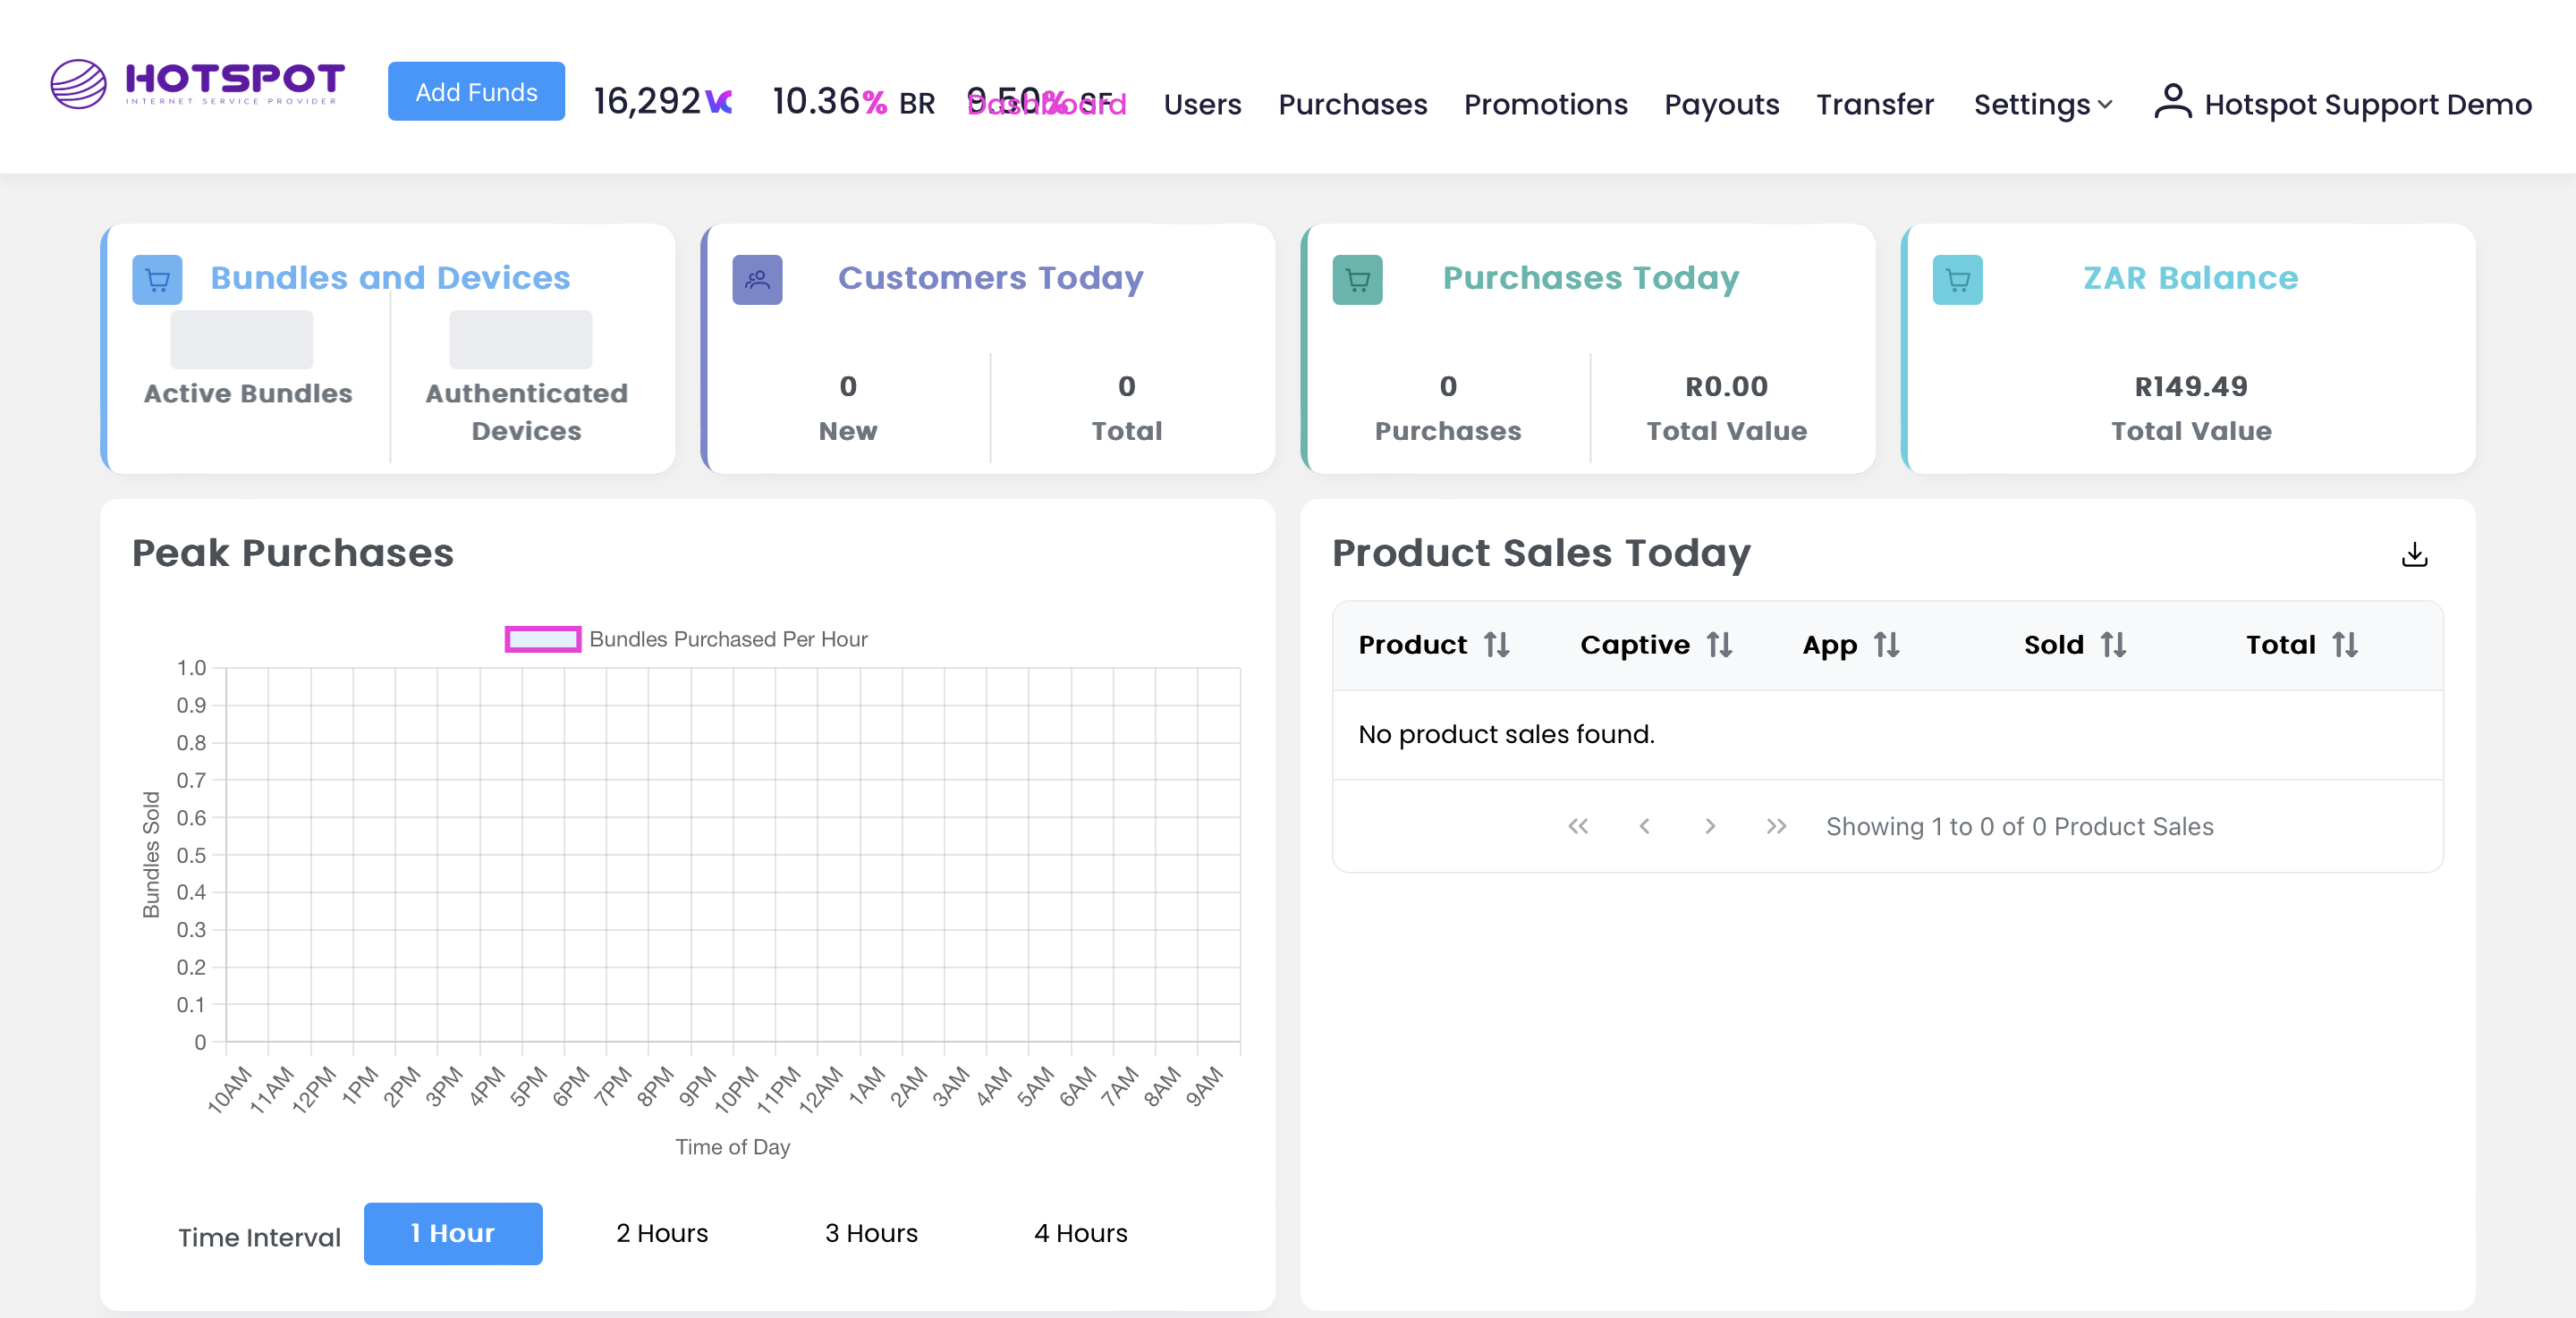Select 3 Hours time interval

click(871, 1233)
